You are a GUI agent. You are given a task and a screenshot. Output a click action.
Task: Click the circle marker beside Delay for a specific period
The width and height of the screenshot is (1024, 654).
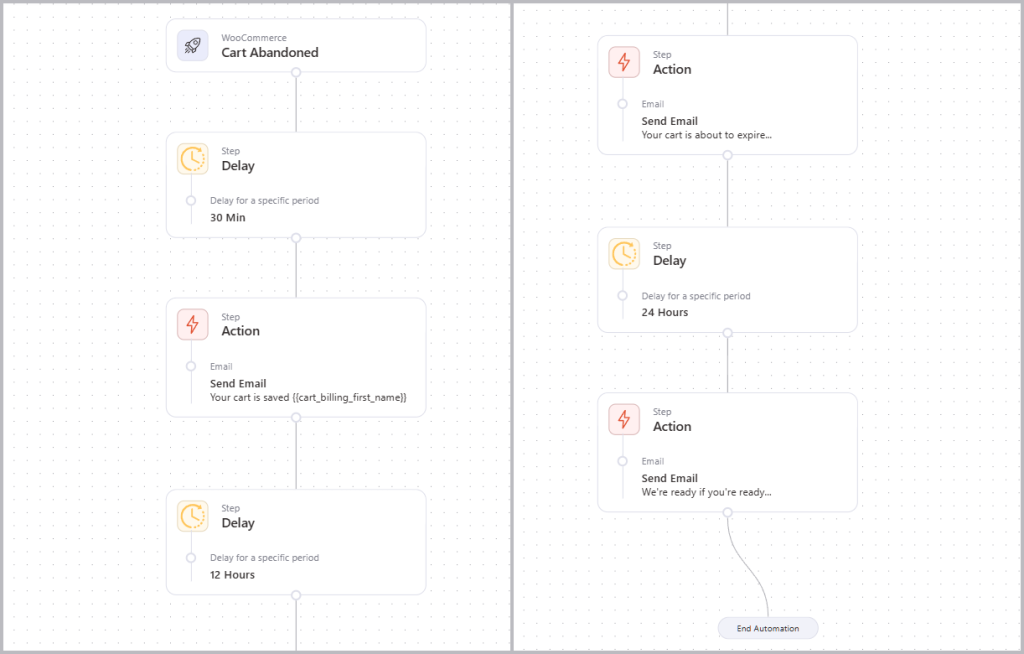(190, 200)
